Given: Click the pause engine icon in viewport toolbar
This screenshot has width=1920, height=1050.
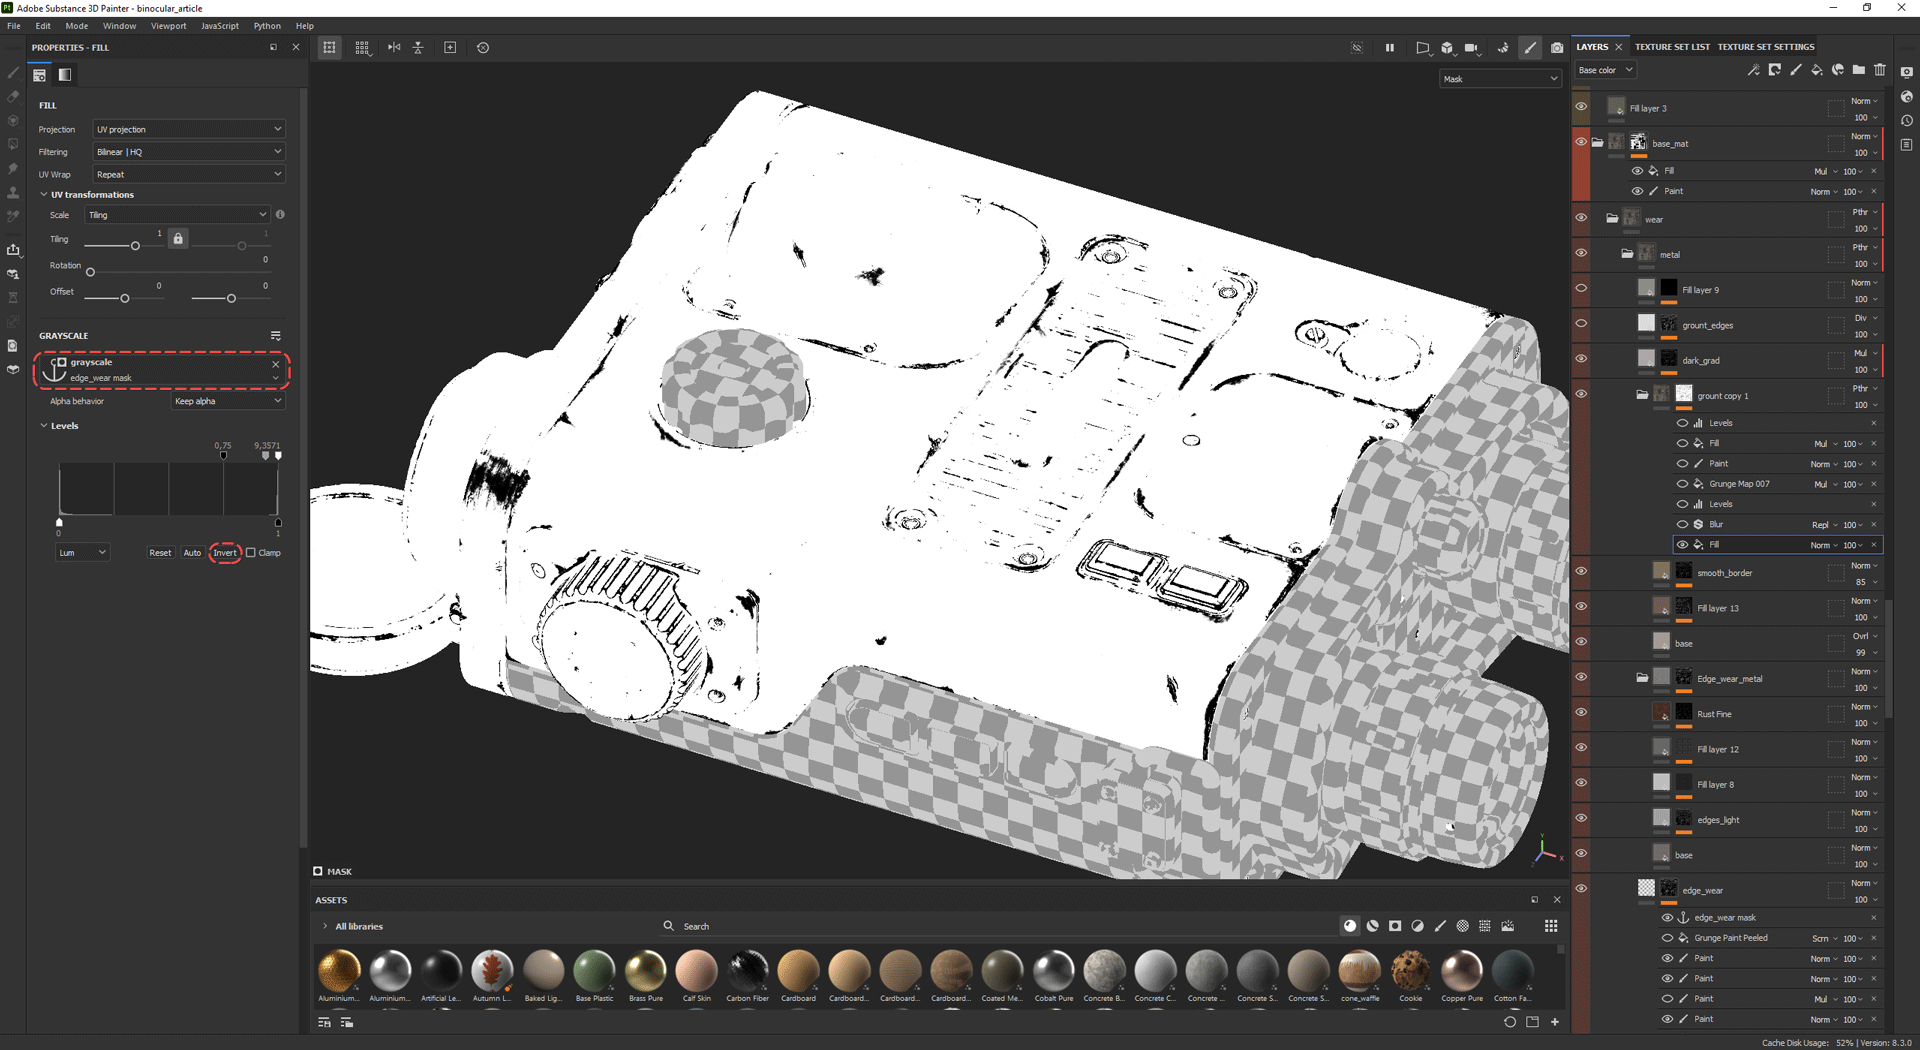Looking at the screenshot, I should coord(1390,48).
